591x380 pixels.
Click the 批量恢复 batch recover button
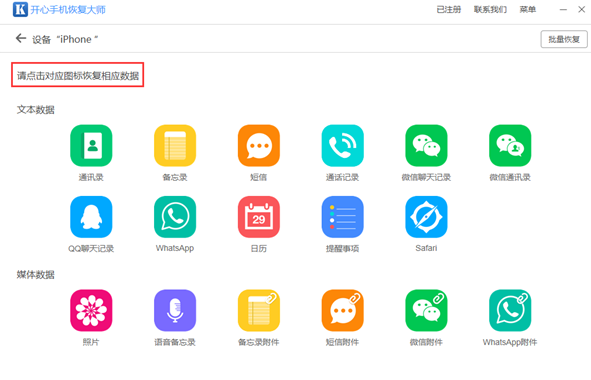pyautogui.click(x=564, y=39)
